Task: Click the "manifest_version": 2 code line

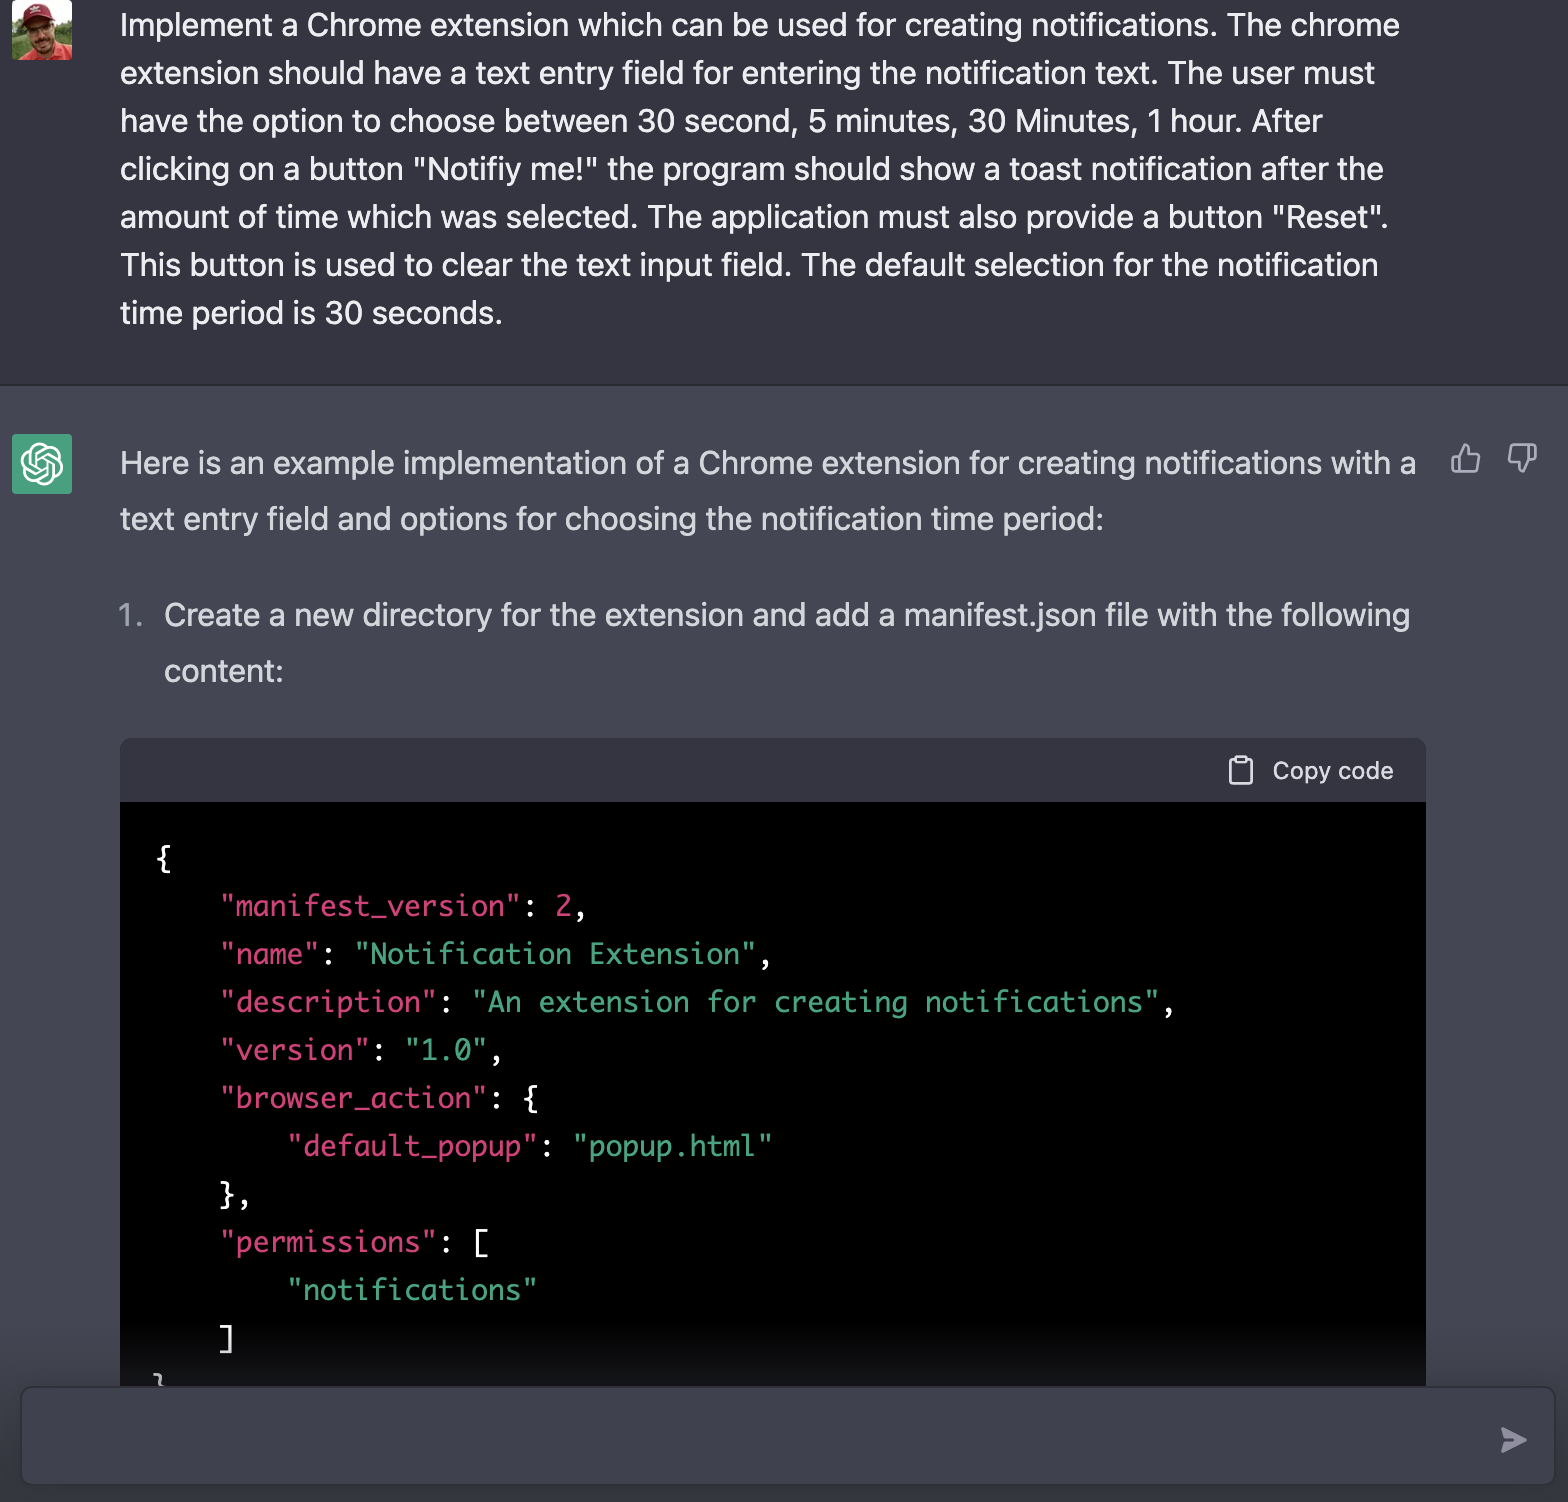Action: click(402, 906)
